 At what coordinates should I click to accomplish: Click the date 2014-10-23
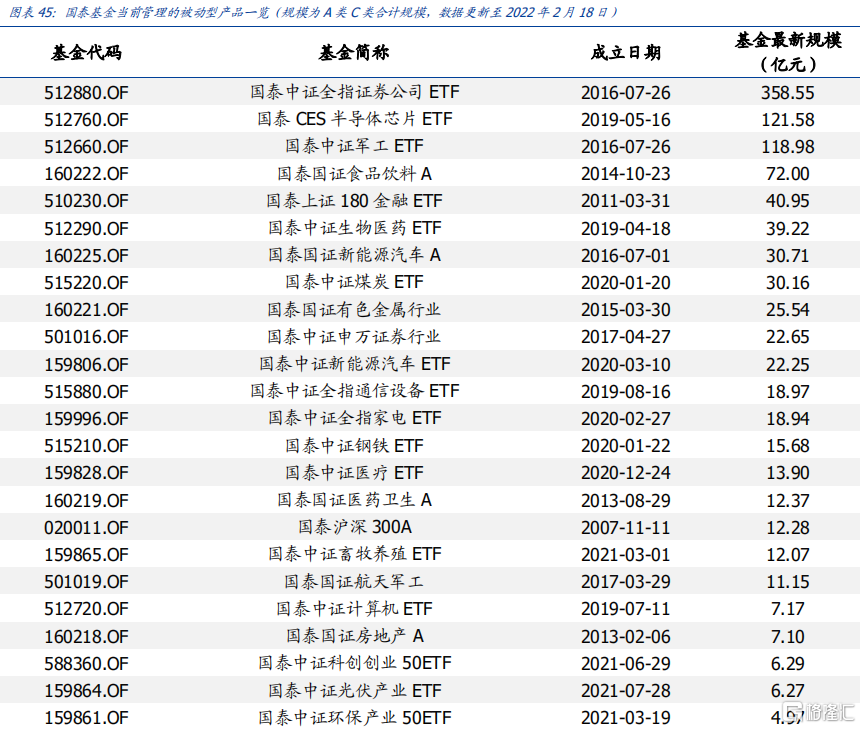click(x=626, y=174)
